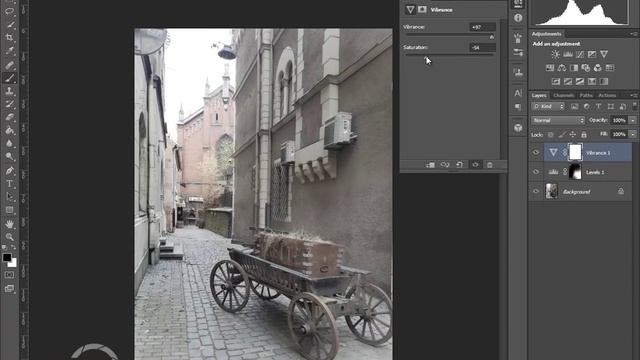Click the Opacity value field

tap(619, 120)
